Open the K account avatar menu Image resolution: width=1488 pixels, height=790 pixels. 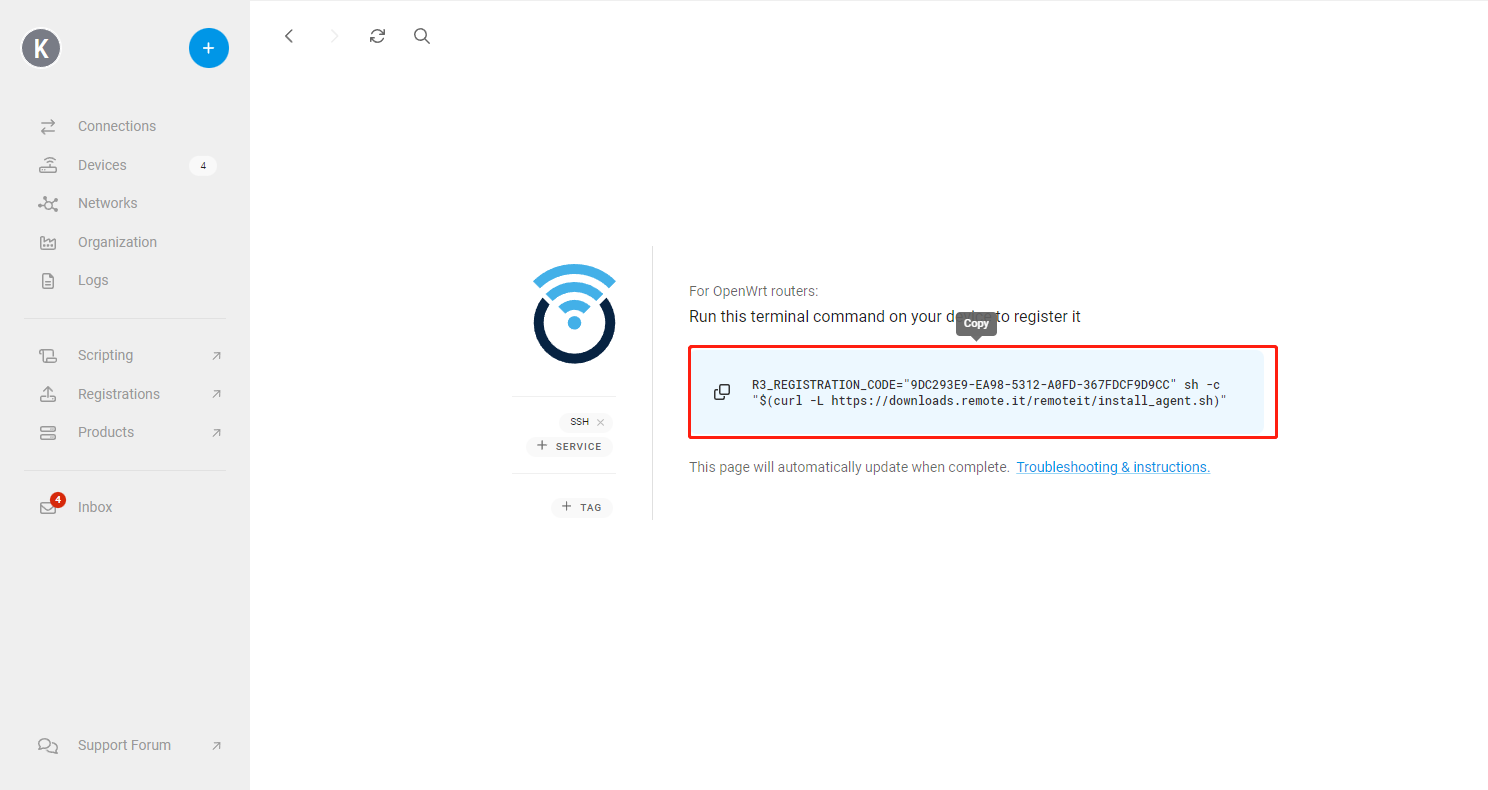pyautogui.click(x=41, y=48)
